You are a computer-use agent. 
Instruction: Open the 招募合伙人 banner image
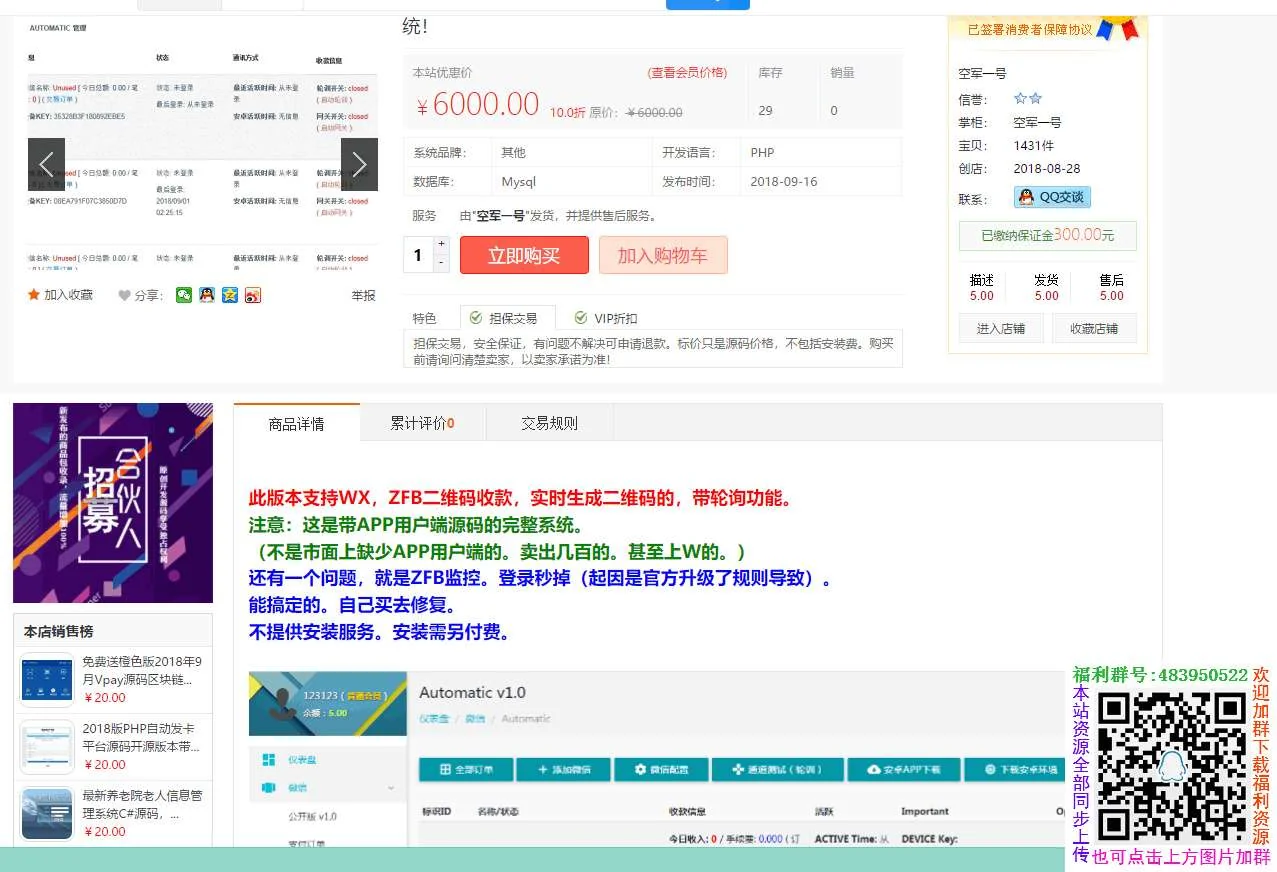[113, 502]
